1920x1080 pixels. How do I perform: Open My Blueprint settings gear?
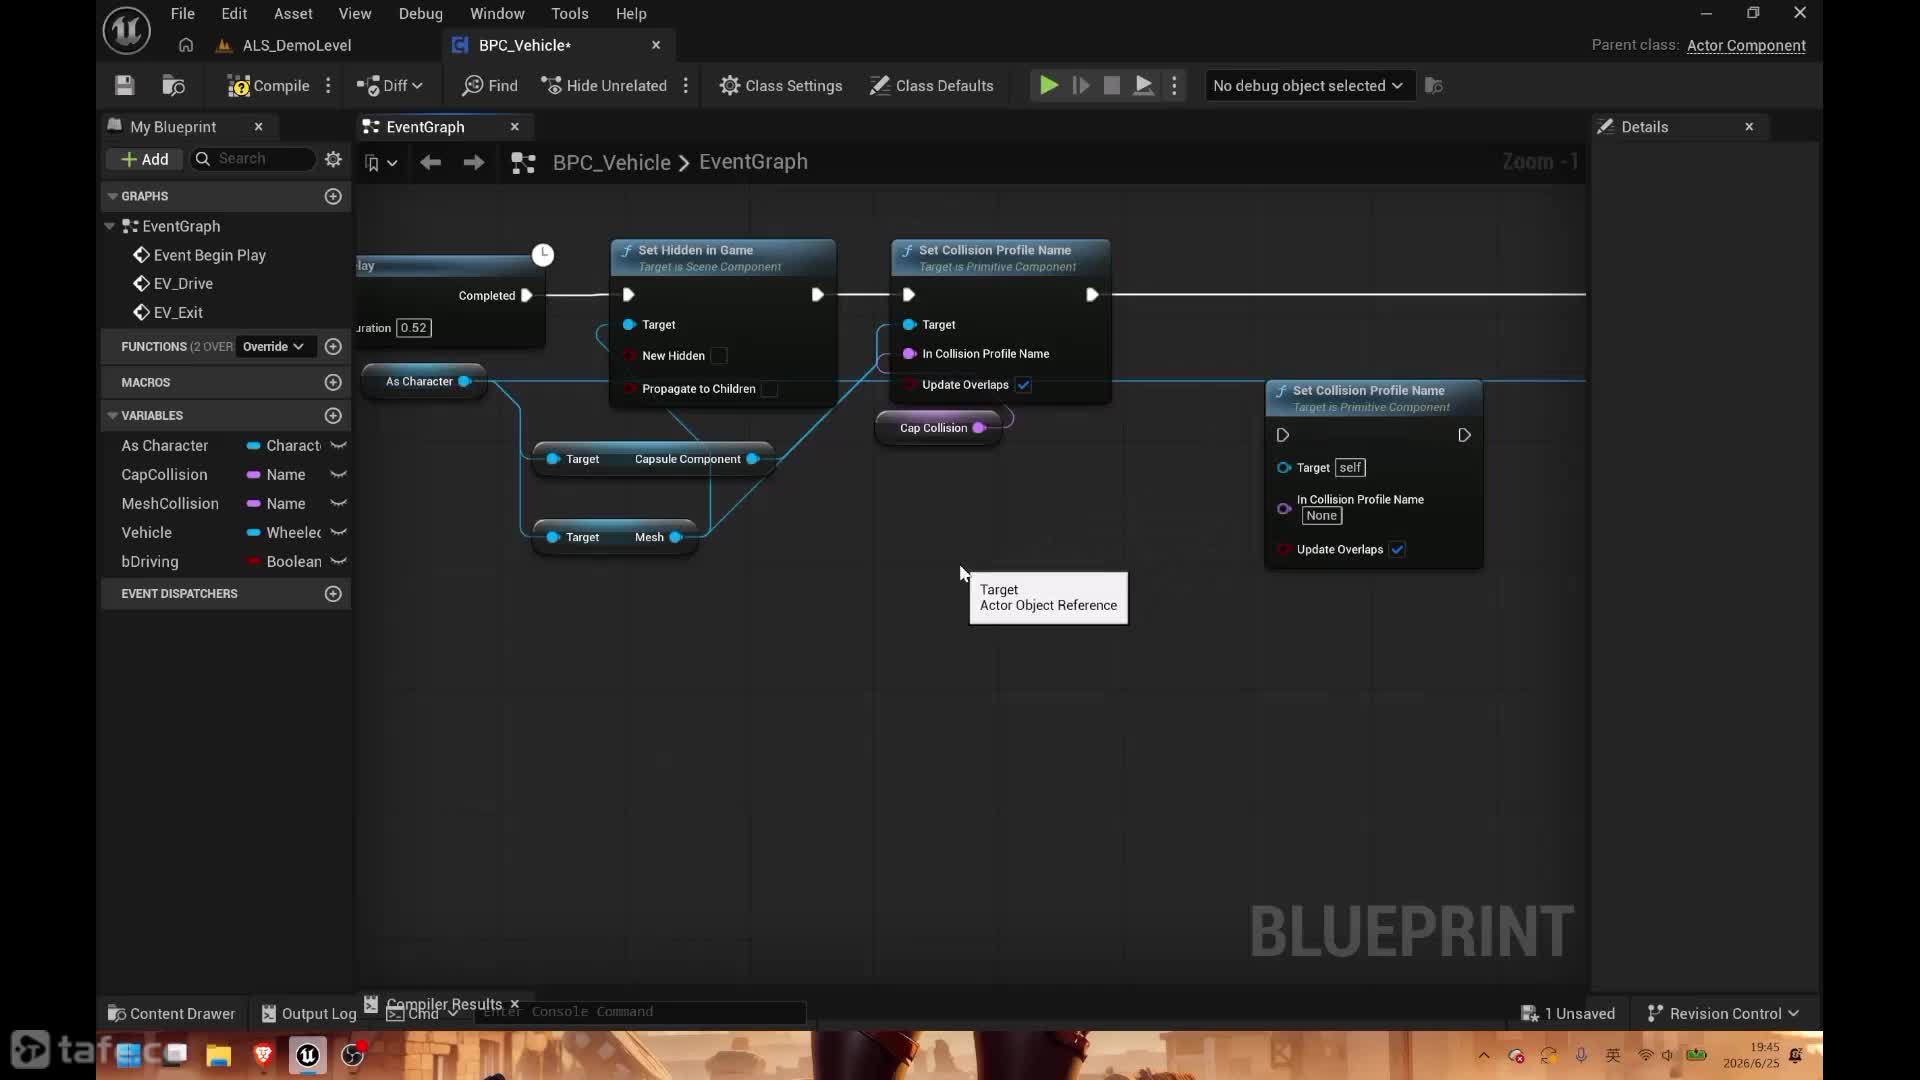334,159
